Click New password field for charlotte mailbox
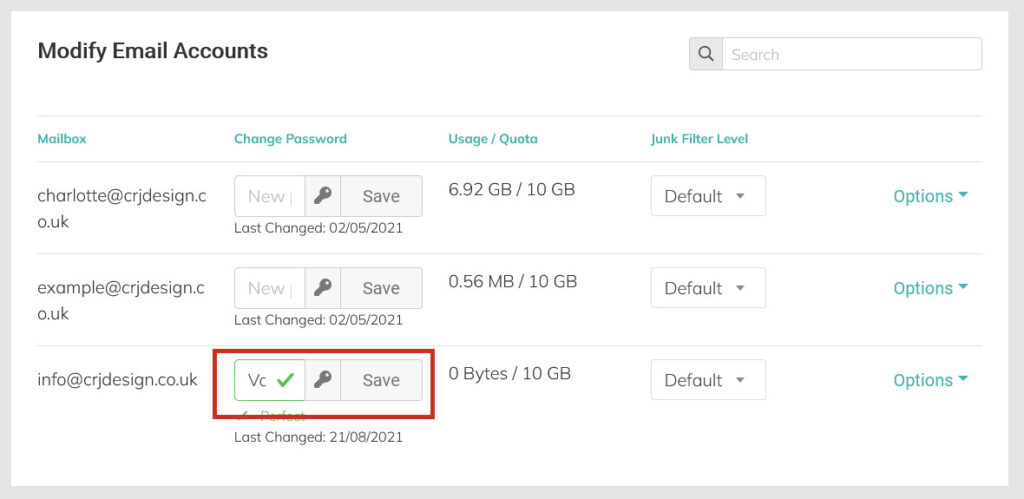The height and width of the screenshot is (499, 1024). [x=270, y=196]
